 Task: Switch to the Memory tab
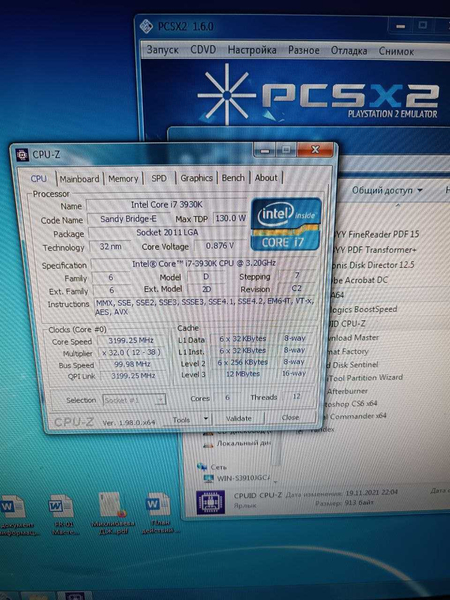point(123,178)
